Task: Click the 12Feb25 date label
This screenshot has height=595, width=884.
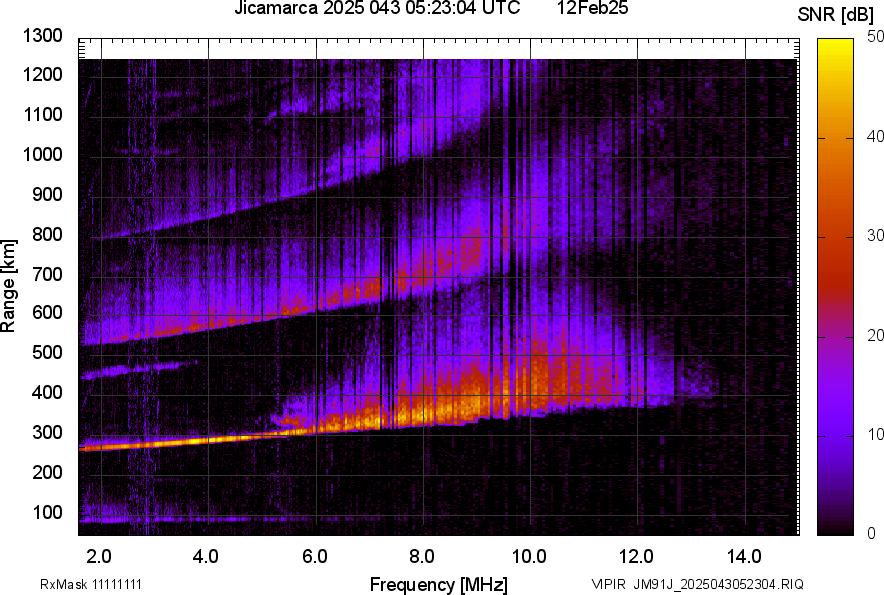Action: (x=592, y=9)
